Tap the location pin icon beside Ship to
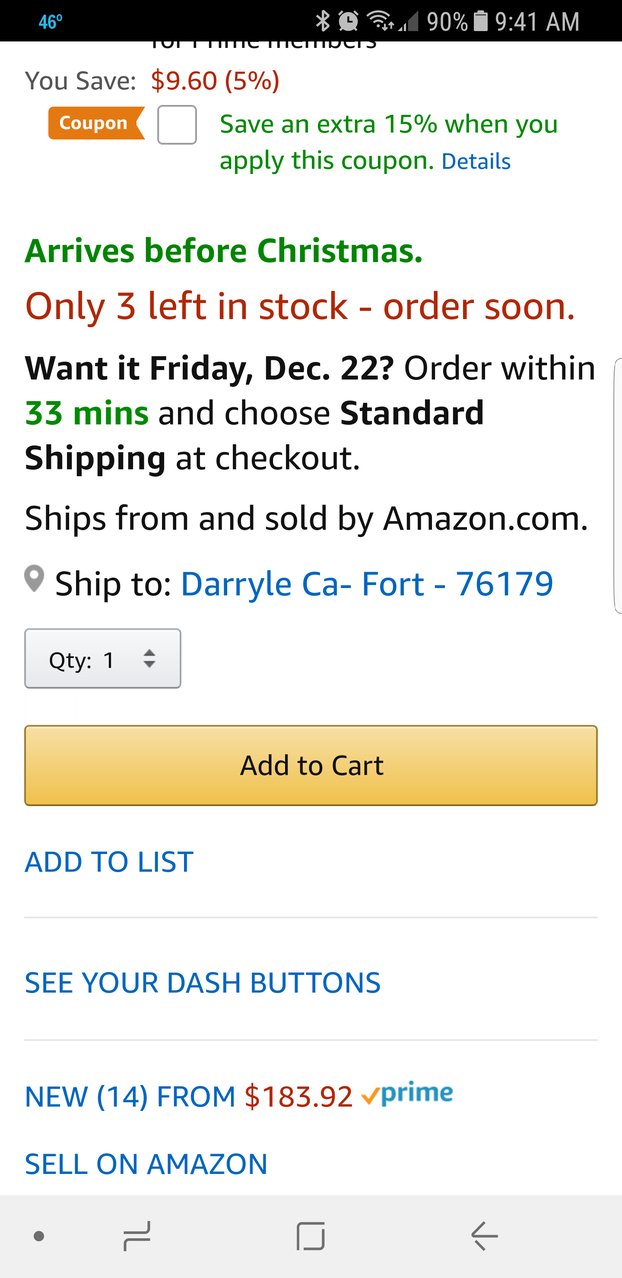This screenshot has width=622, height=1278. pyautogui.click(x=35, y=579)
